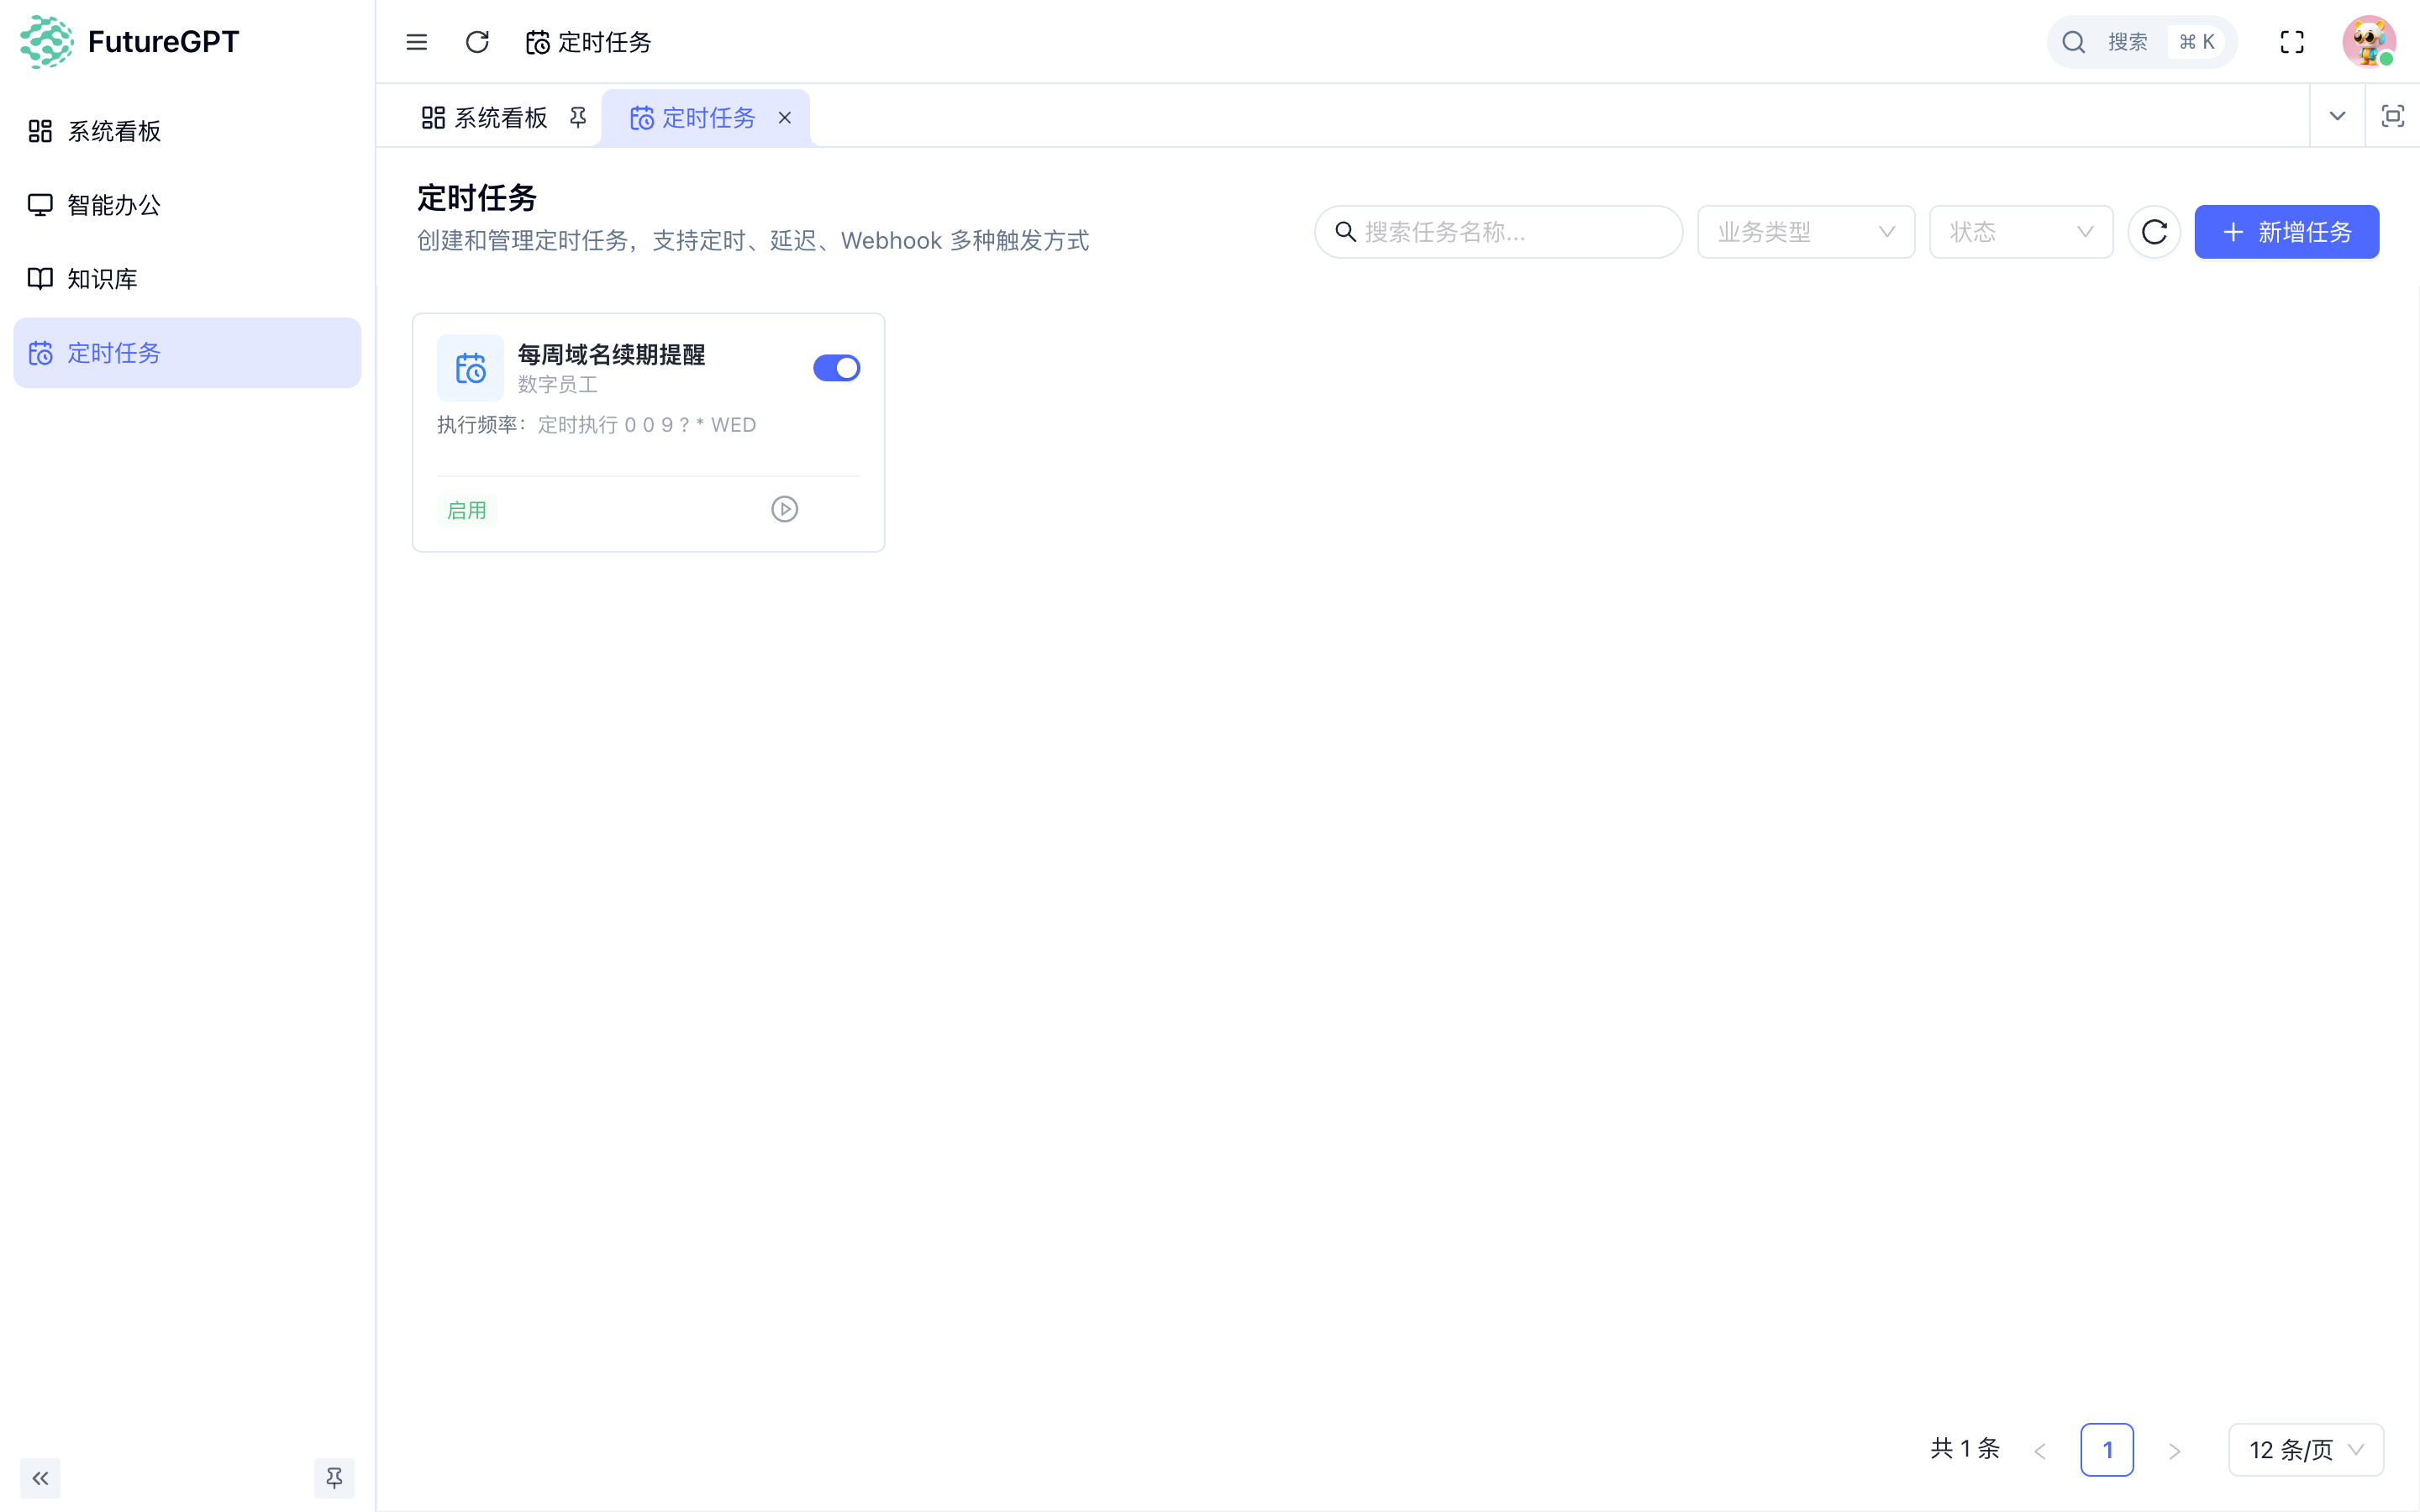Open 智能办公 in the sidebar
2420x1512 pixels.
point(187,205)
